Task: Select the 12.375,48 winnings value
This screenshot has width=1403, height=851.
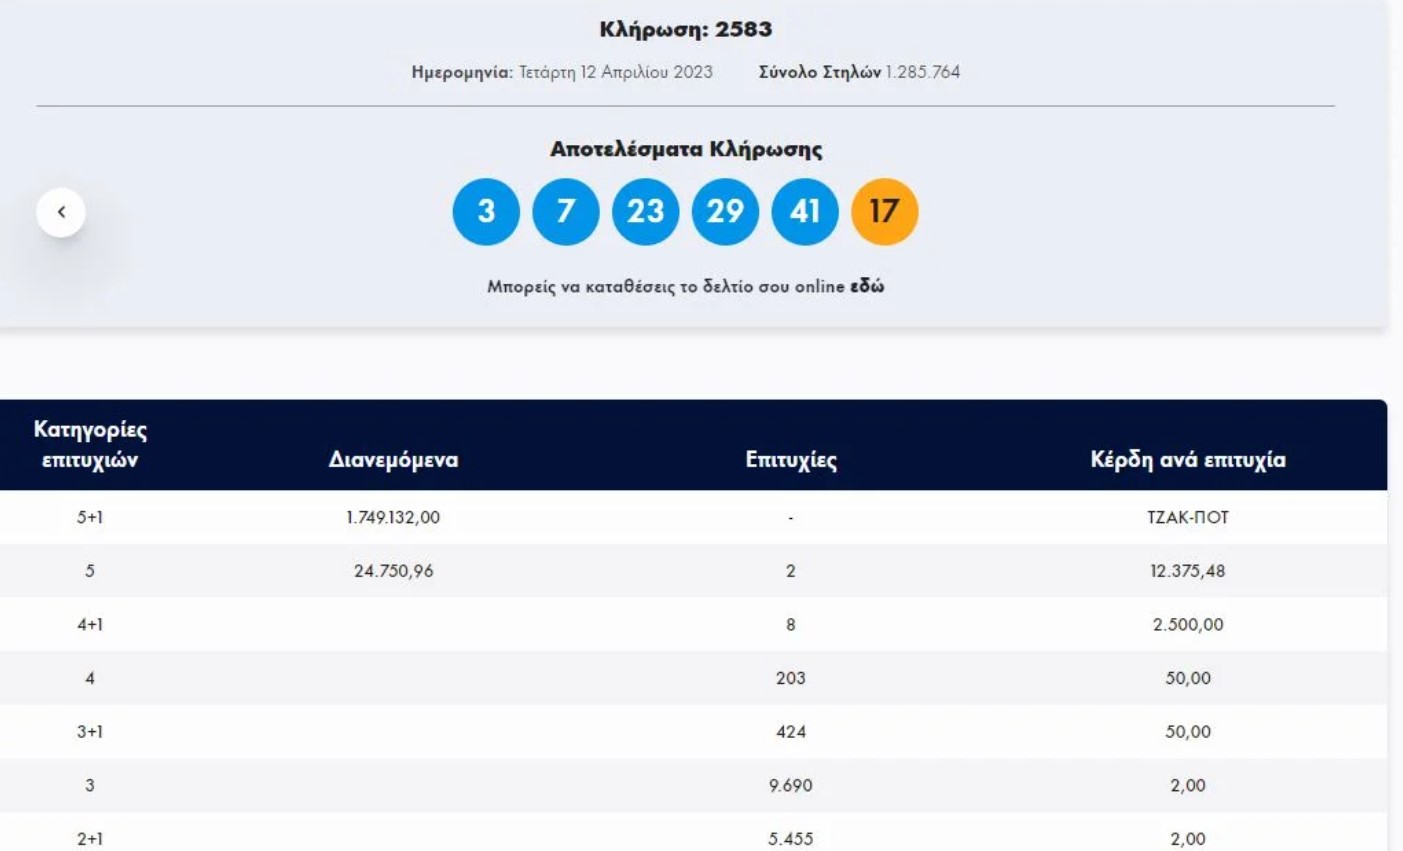Action: click(1187, 571)
